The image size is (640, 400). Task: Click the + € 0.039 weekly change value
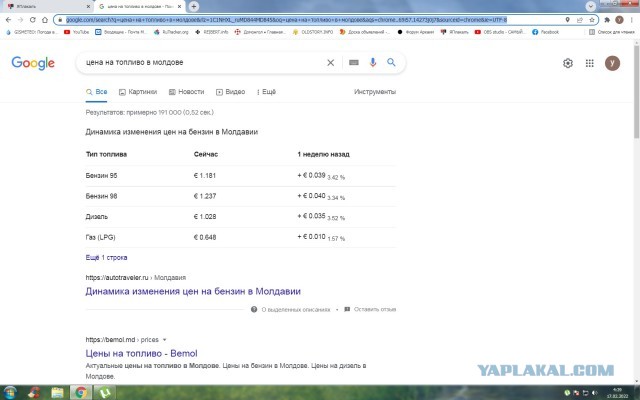(311, 175)
